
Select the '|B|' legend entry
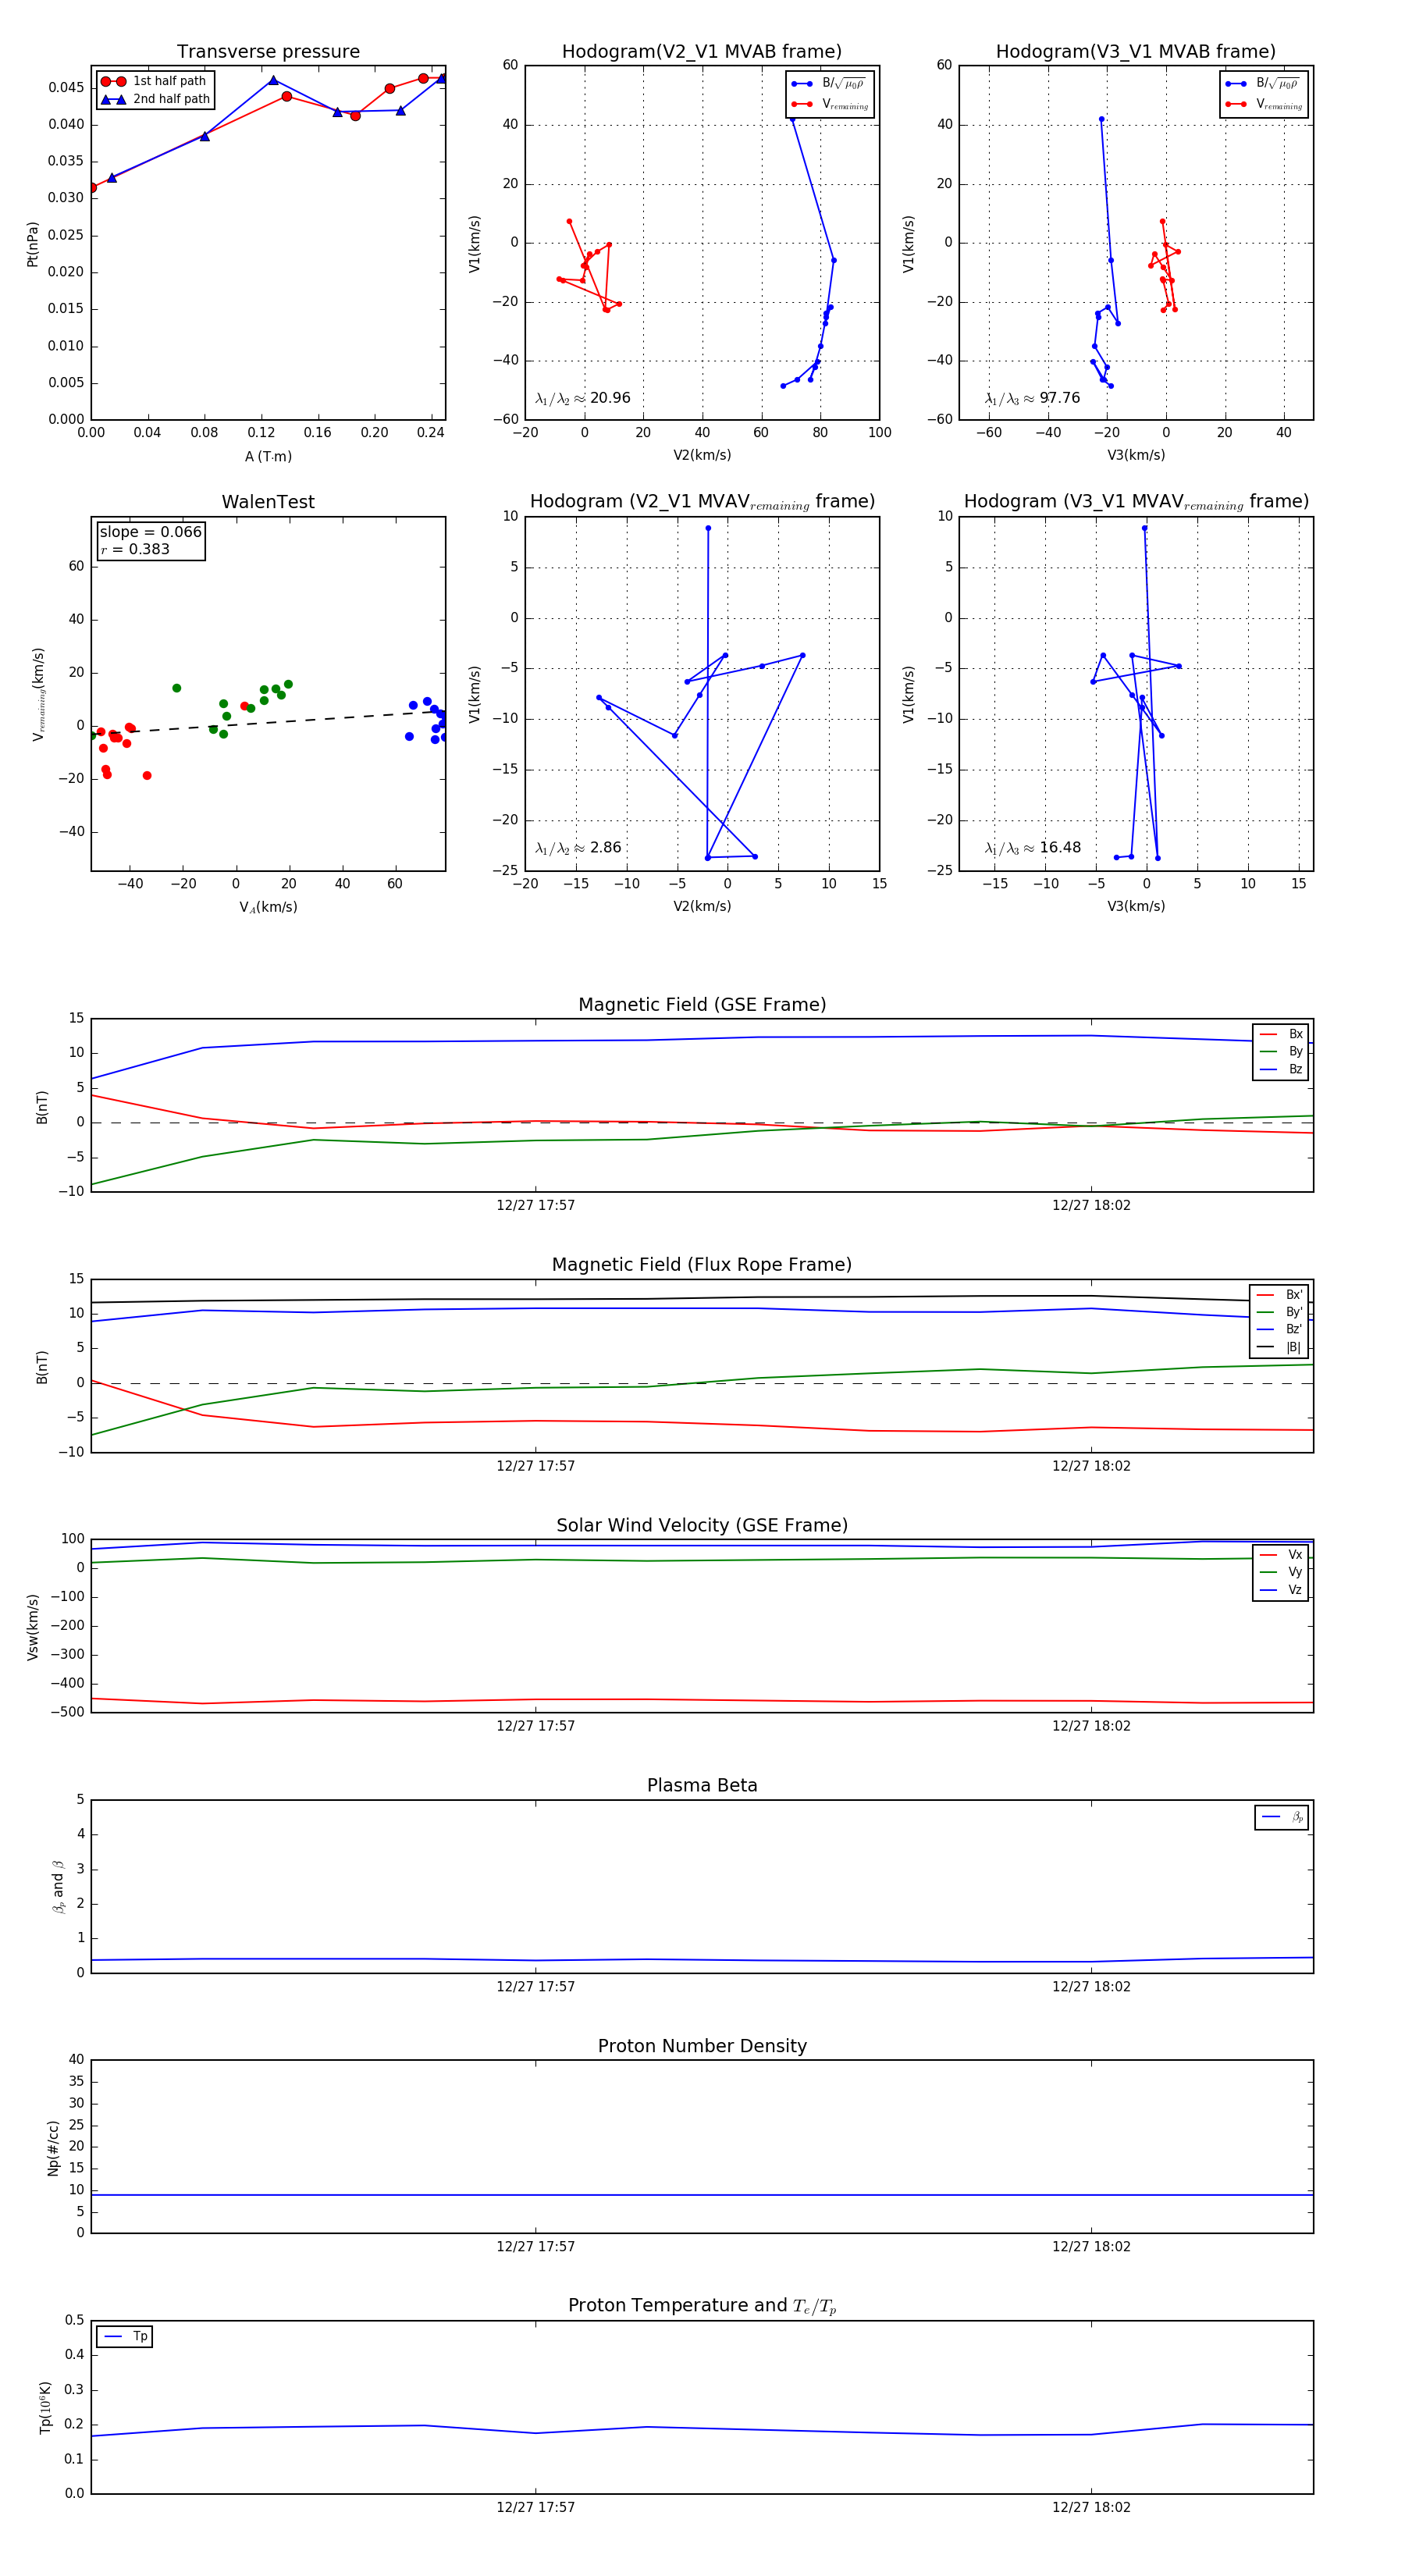[x=1279, y=1348]
